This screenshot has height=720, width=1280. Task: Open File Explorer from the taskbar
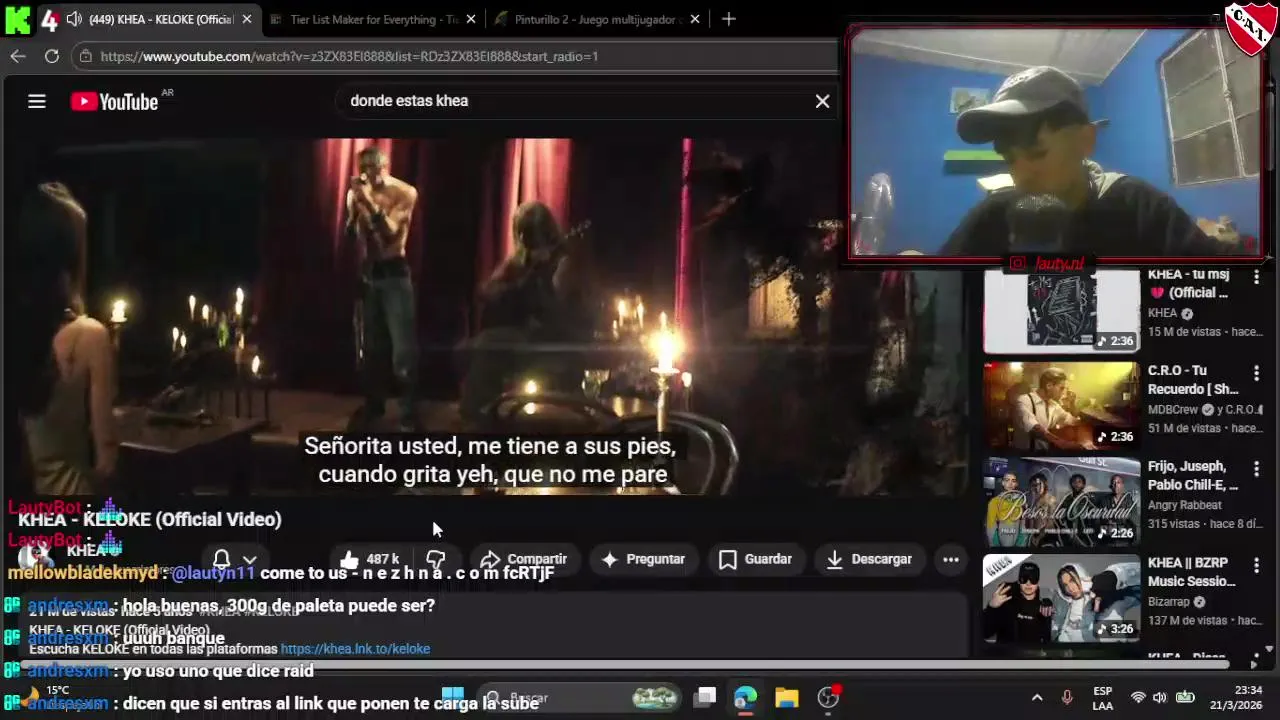pos(787,697)
